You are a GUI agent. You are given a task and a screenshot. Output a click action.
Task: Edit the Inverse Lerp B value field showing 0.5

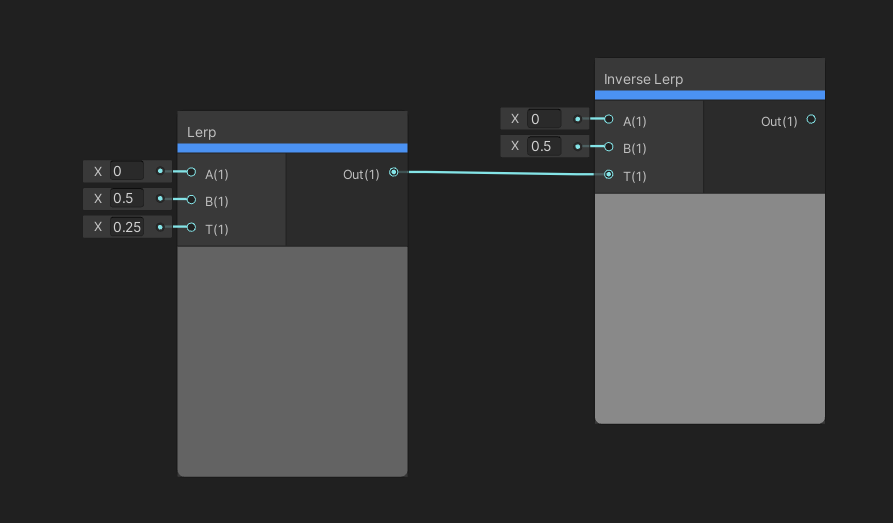[x=544, y=147]
